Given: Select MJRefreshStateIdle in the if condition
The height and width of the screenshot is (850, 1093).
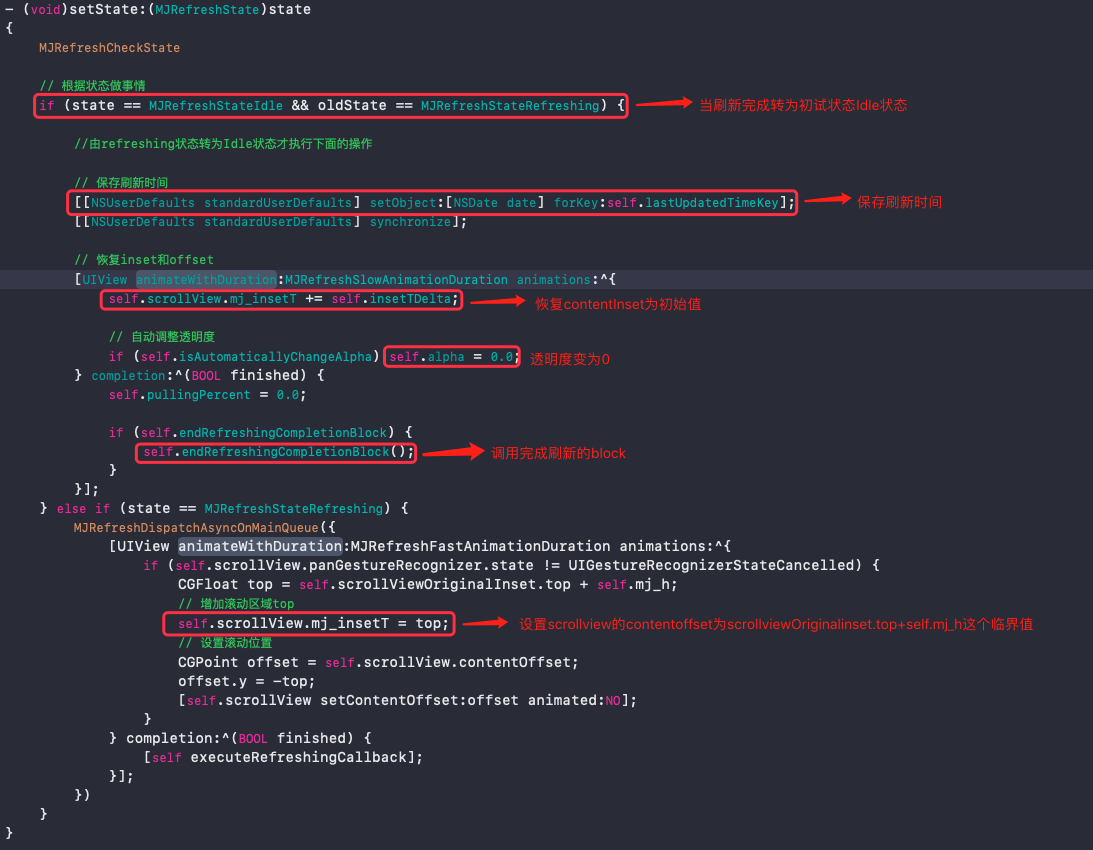Looking at the screenshot, I should (215, 105).
